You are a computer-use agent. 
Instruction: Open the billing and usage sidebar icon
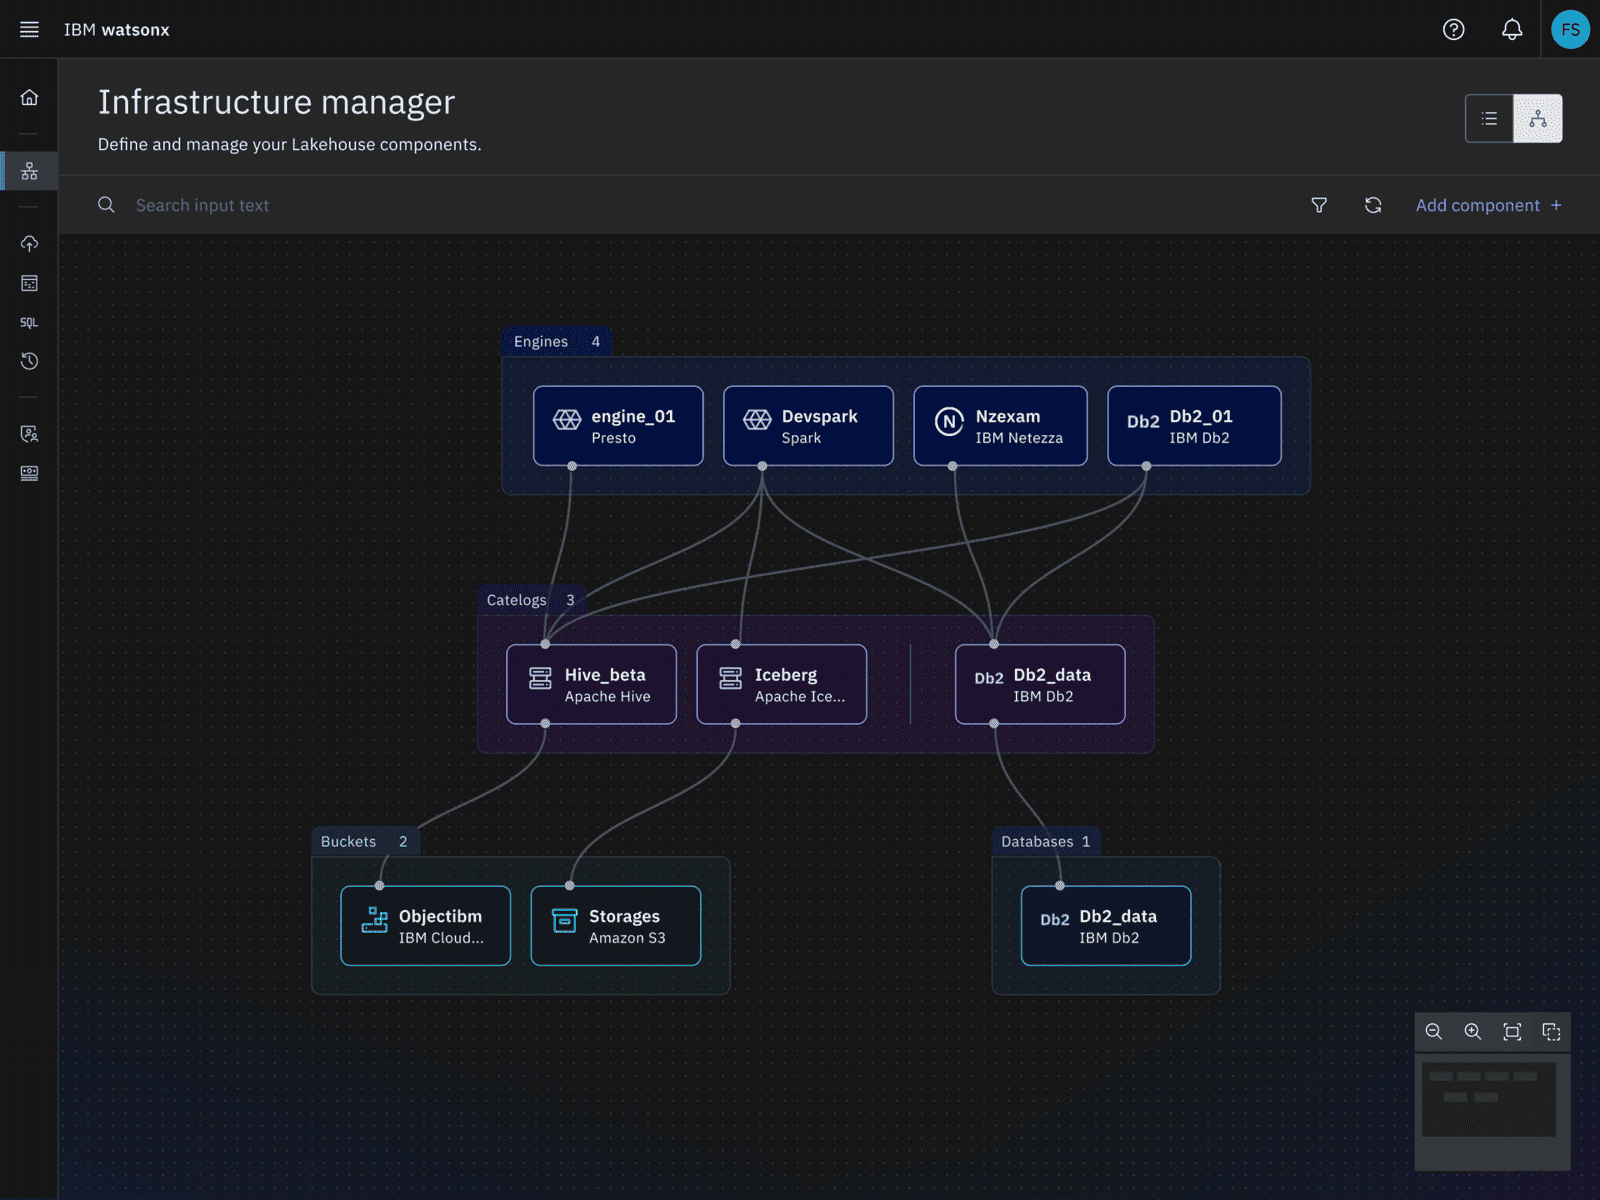pos(29,473)
